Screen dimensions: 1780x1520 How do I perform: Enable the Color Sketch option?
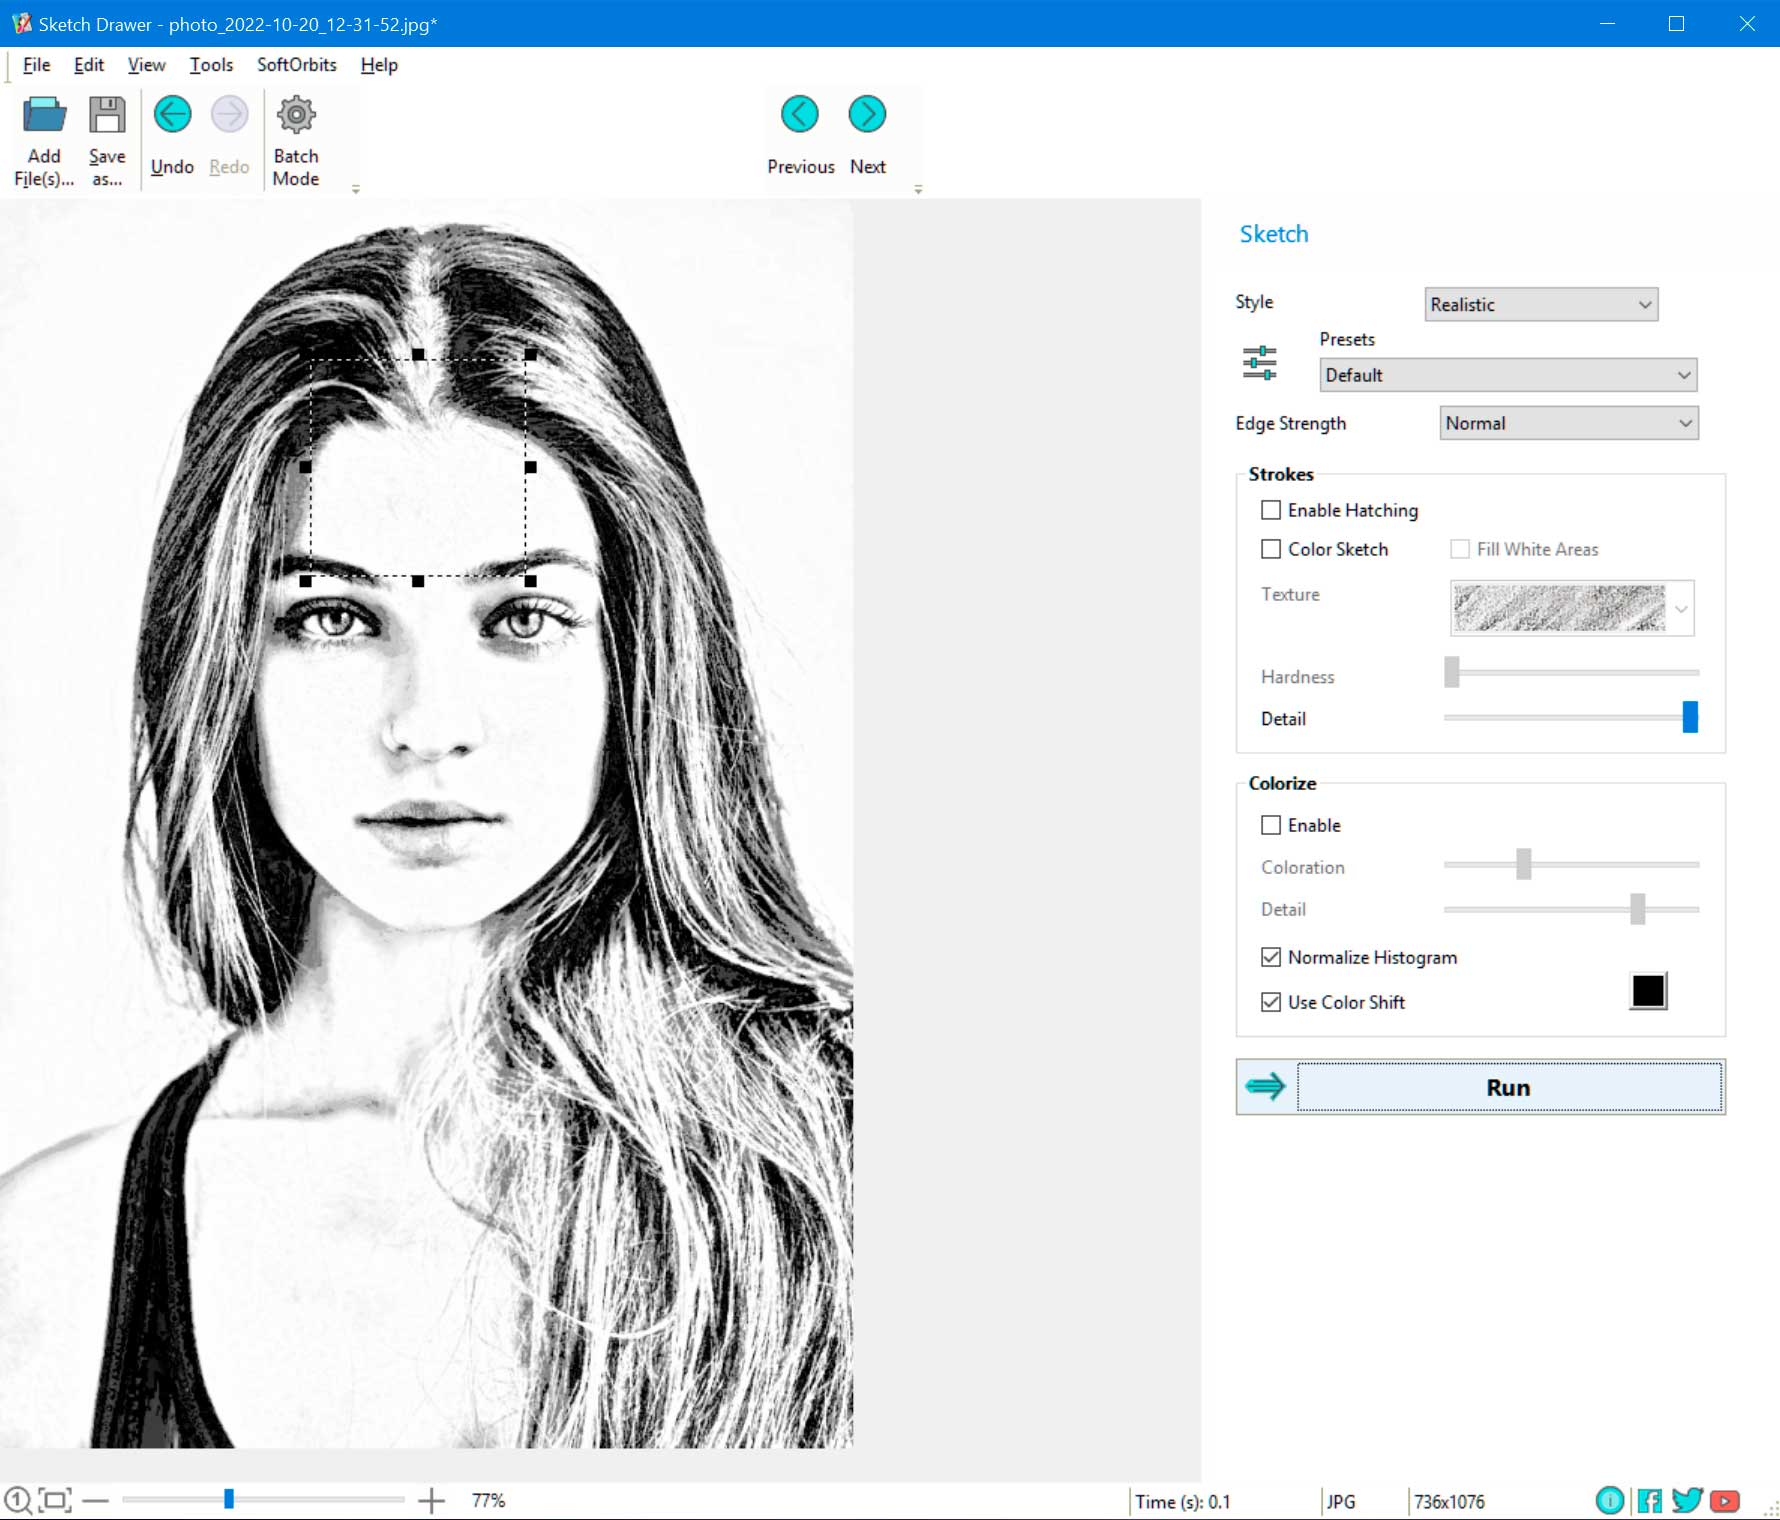tap(1271, 549)
